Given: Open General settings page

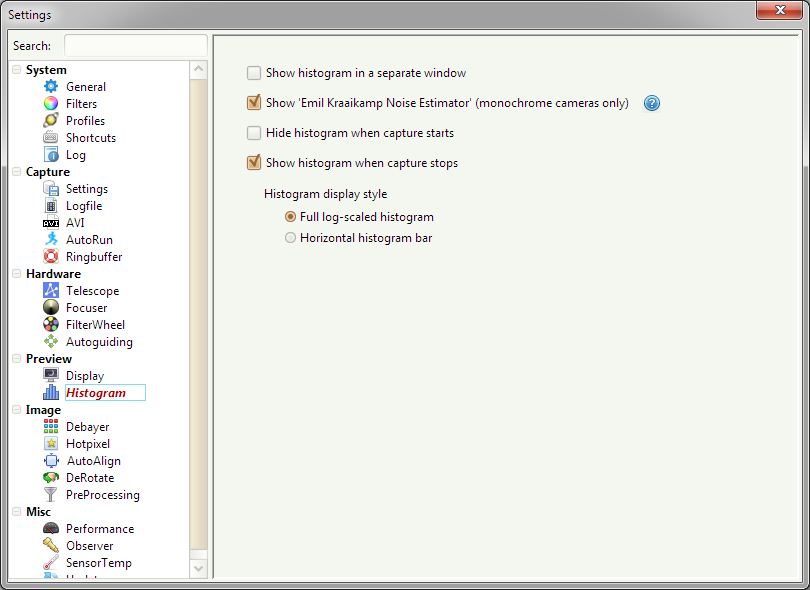Looking at the screenshot, I should coord(86,87).
